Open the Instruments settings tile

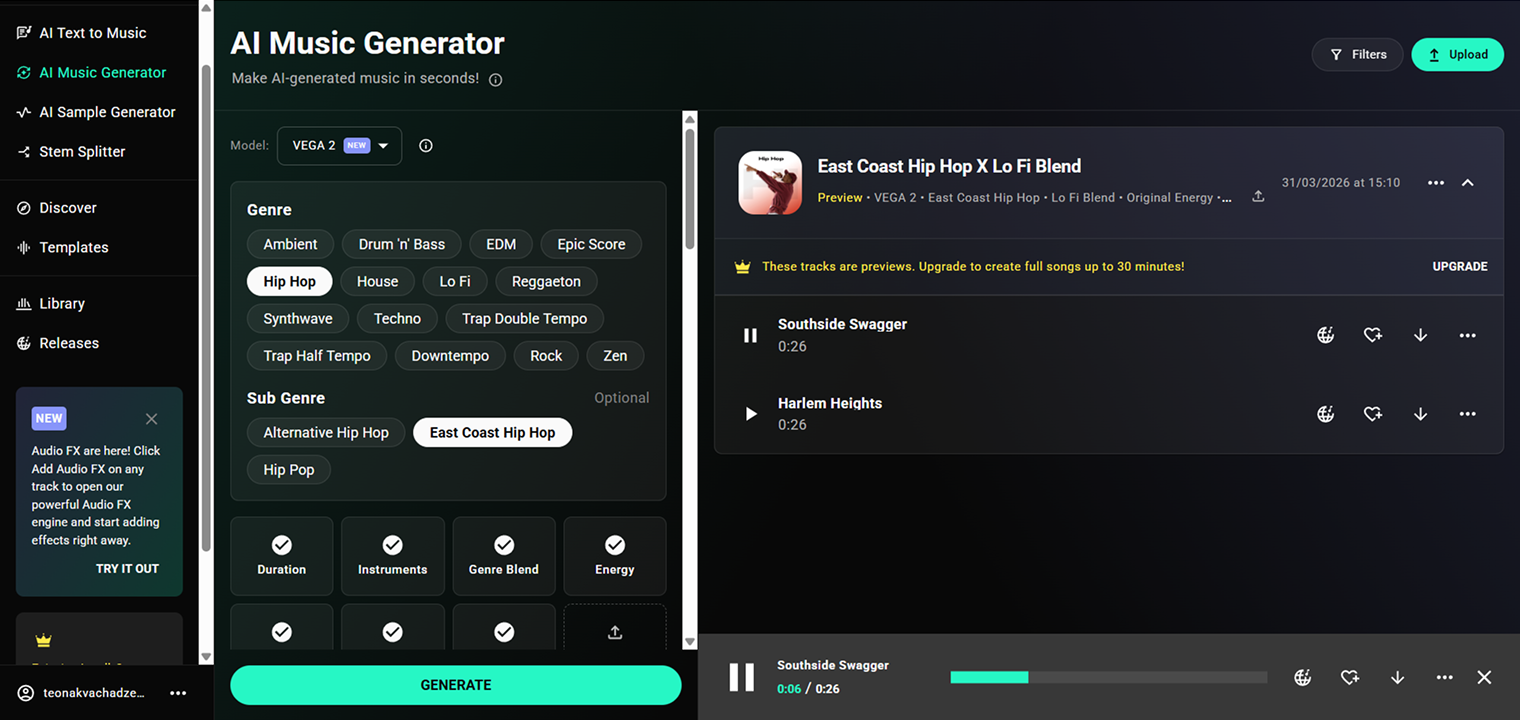[393, 556]
